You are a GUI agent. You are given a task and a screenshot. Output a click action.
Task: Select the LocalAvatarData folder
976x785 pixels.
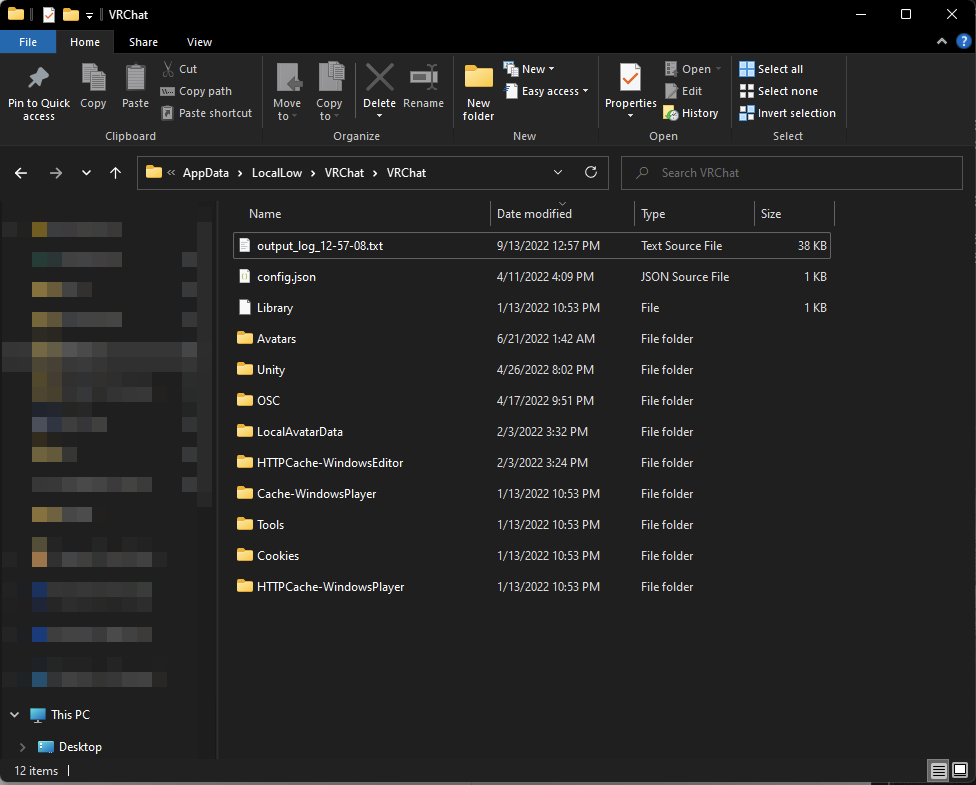pos(532,431)
